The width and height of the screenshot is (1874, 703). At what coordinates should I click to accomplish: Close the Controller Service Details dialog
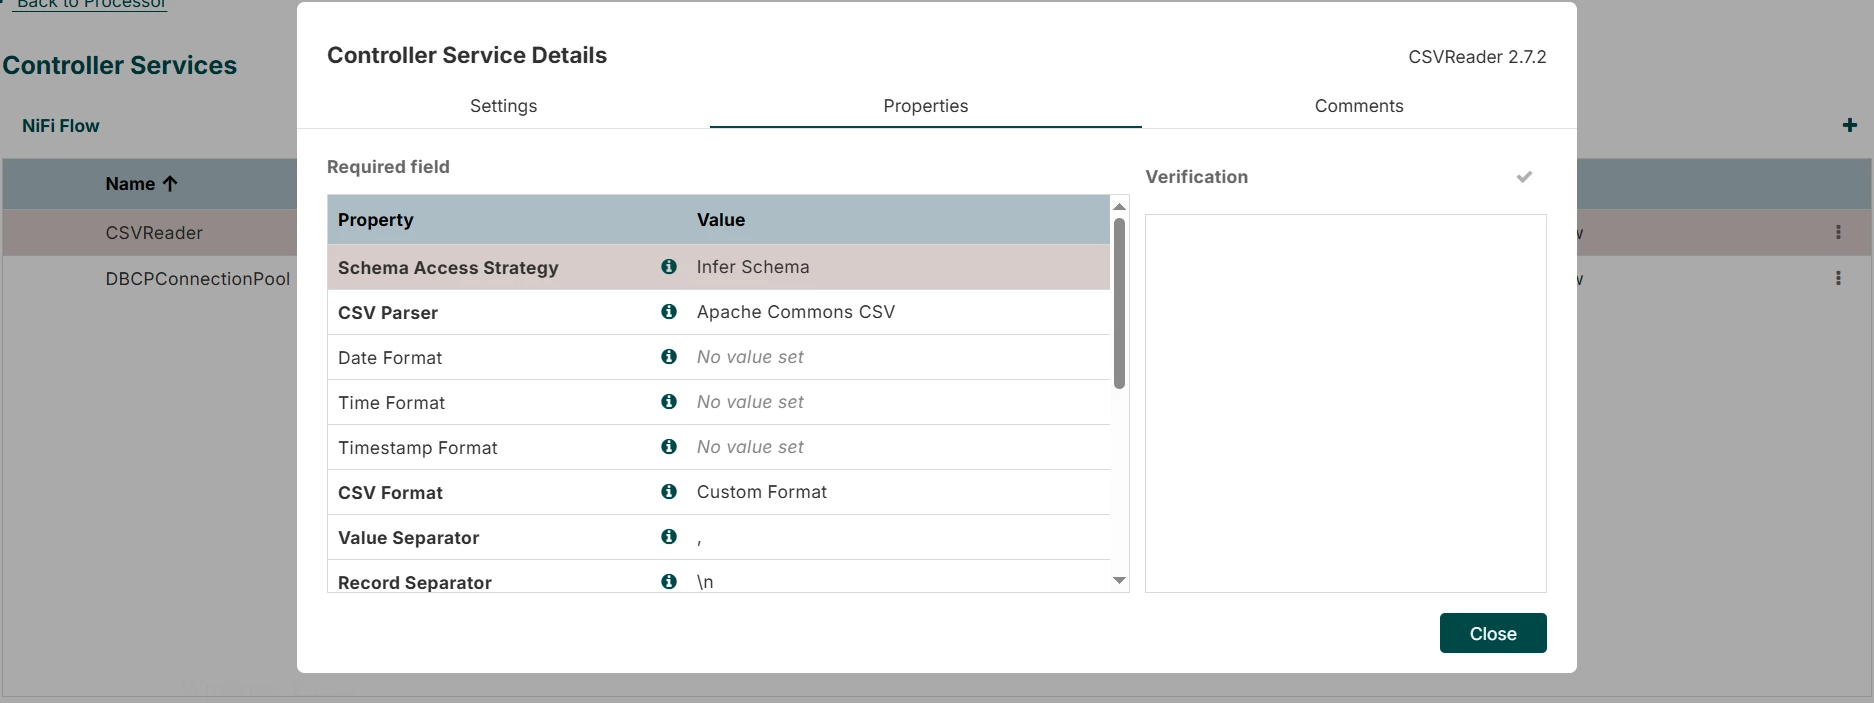1493,633
